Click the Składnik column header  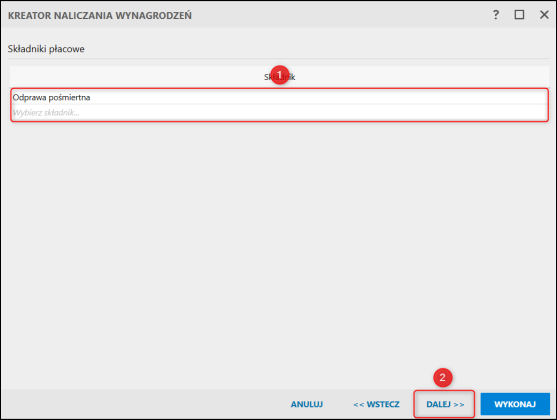[279, 77]
